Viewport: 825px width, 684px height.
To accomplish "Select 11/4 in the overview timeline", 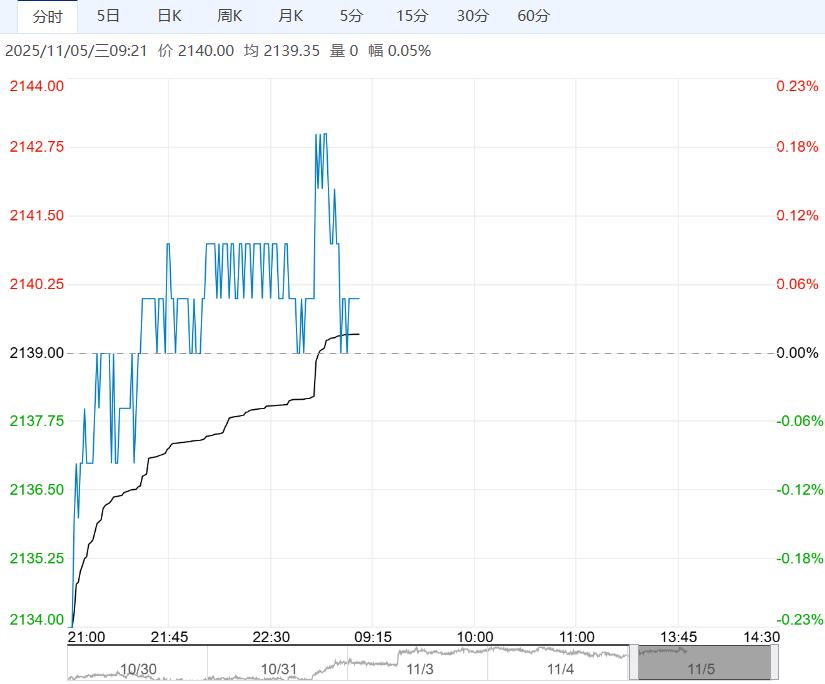I will (561, 669).
